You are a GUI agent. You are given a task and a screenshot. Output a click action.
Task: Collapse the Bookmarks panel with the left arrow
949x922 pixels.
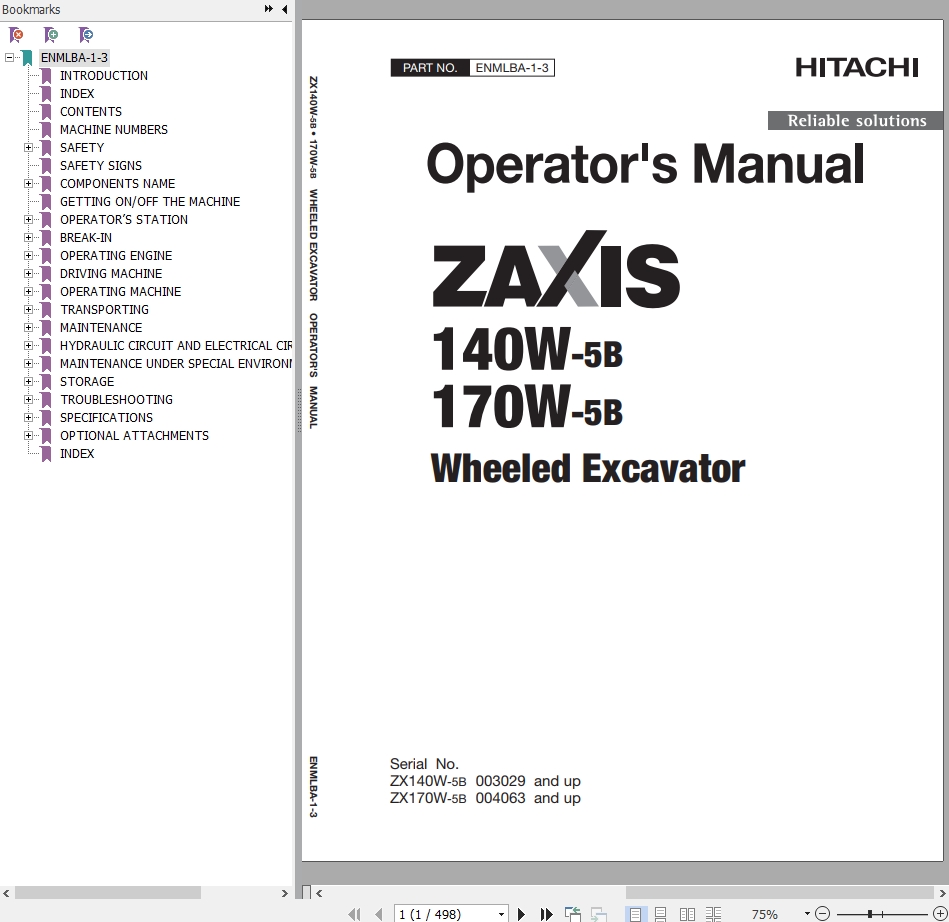click(x=284, y=9)
